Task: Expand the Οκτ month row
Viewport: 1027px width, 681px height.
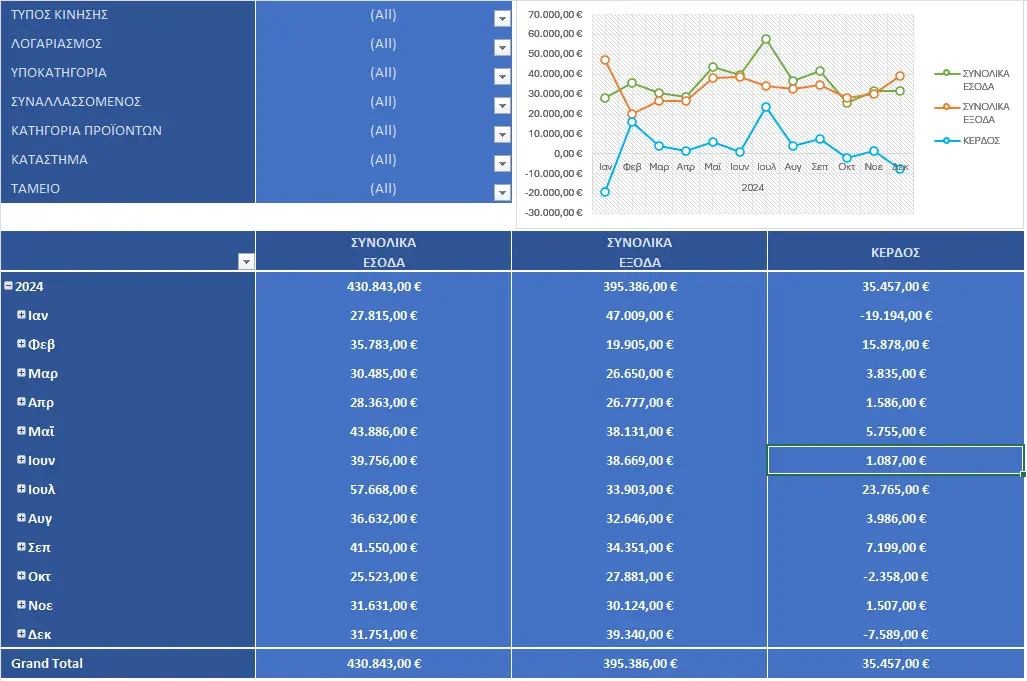Action: pyautogui.click(x=21, y=576)
